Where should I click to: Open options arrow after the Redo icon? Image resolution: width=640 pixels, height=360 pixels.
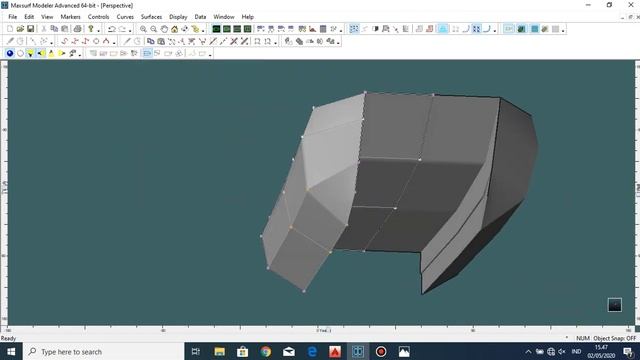tap(130, 30)
